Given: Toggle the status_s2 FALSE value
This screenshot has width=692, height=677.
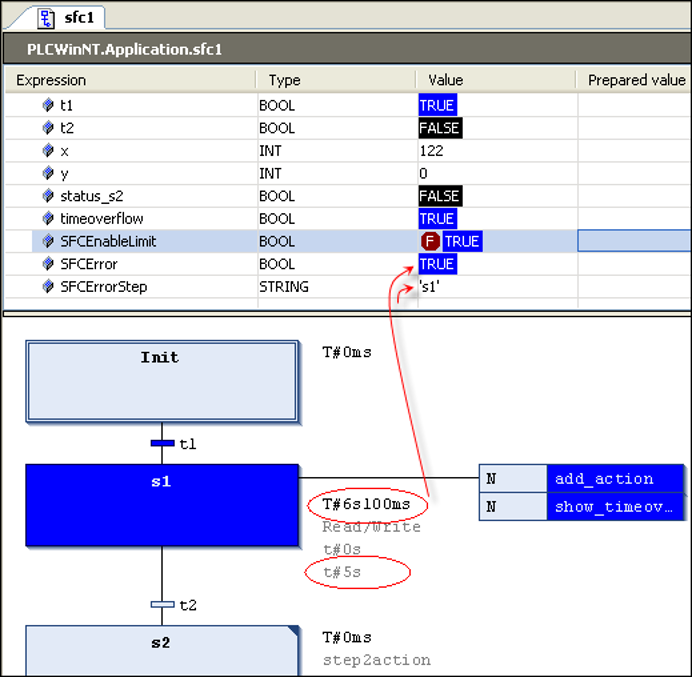Looking at the screenshot, I should [x=440, y=196].
